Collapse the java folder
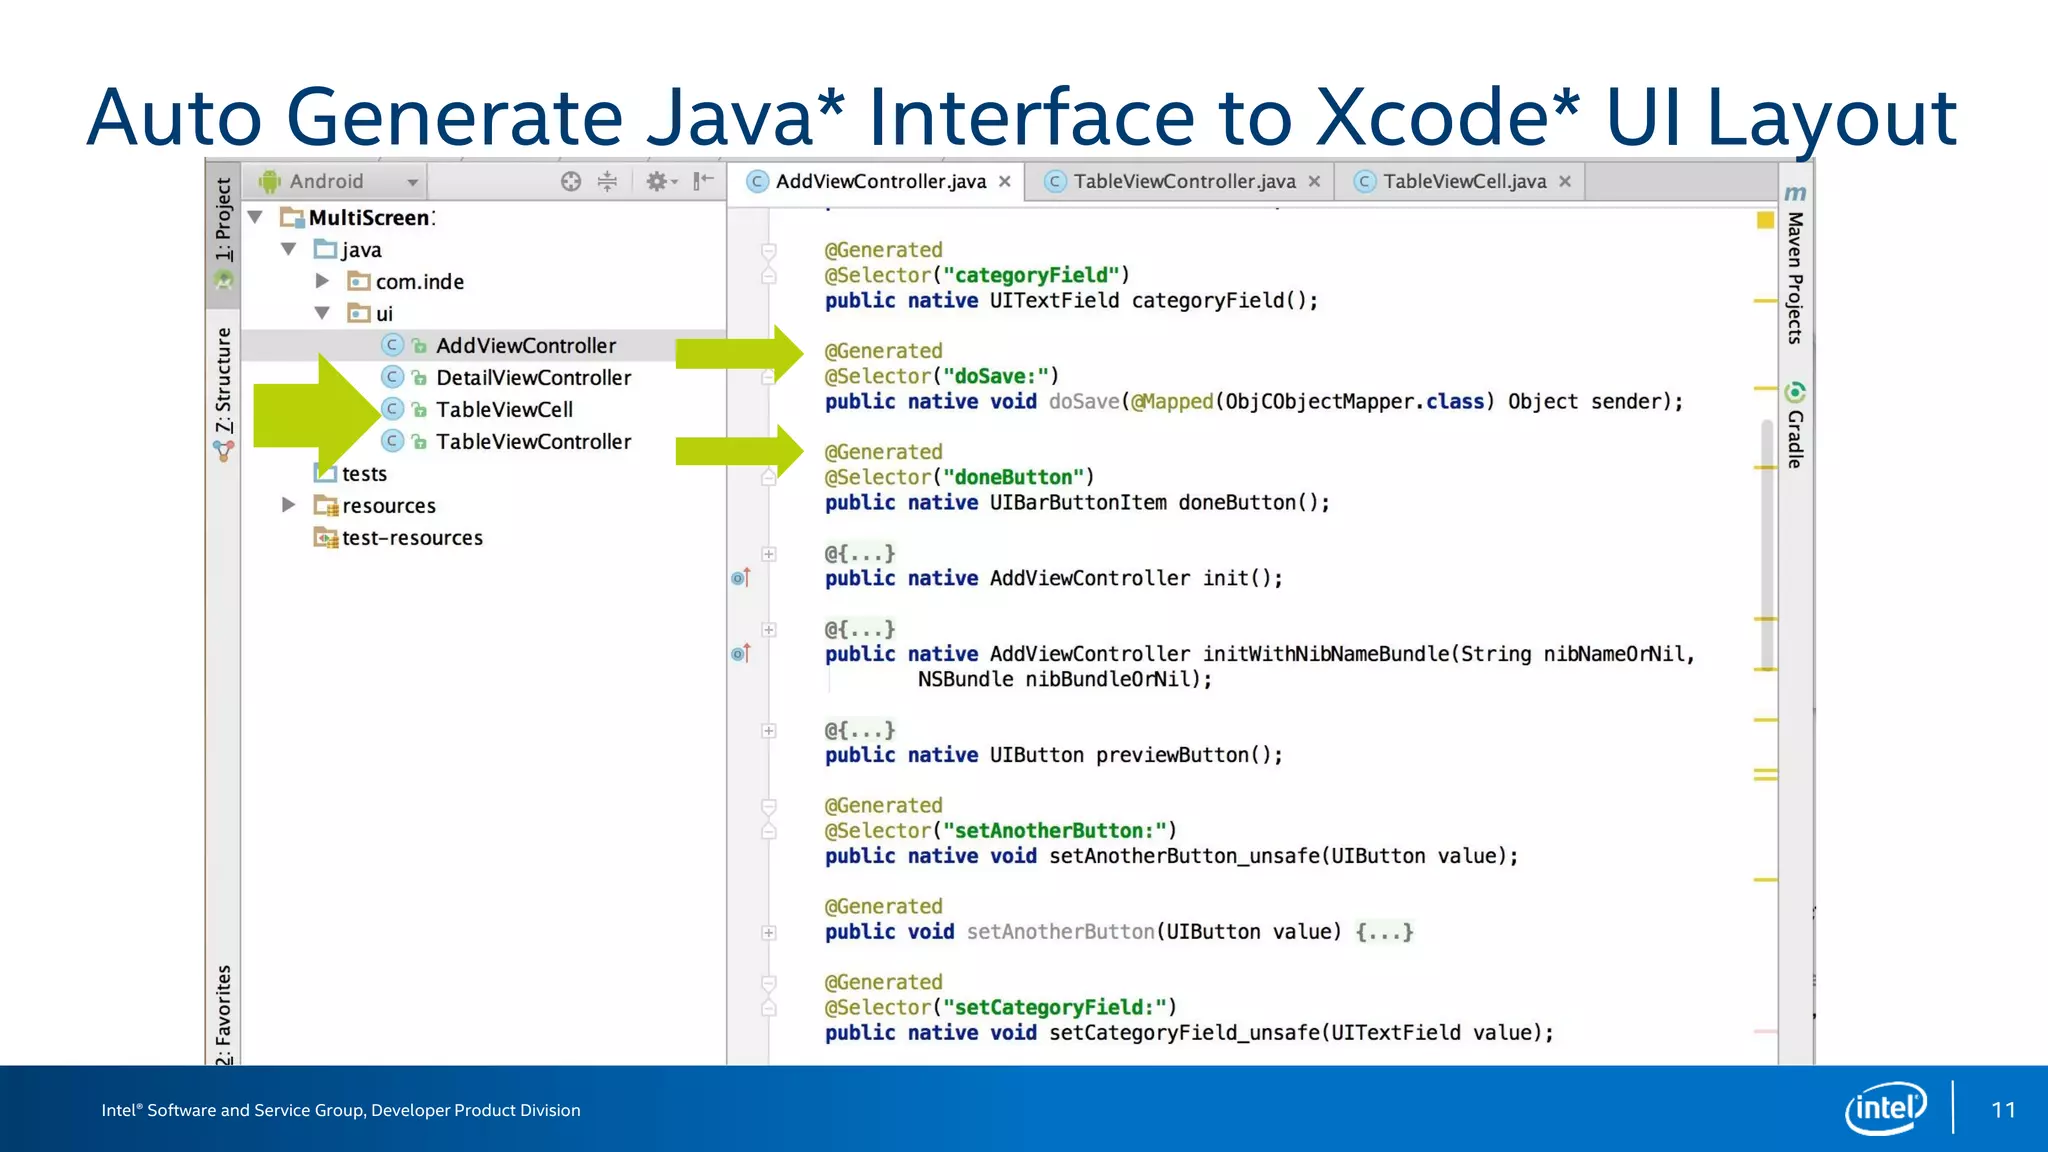 pos(289,249)
